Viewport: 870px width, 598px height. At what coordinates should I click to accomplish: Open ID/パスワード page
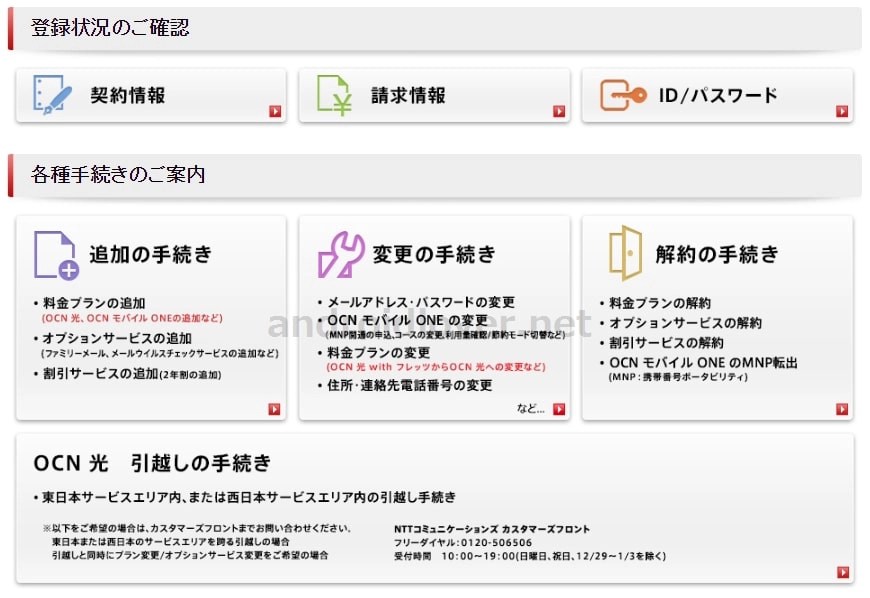pos(717,95)
